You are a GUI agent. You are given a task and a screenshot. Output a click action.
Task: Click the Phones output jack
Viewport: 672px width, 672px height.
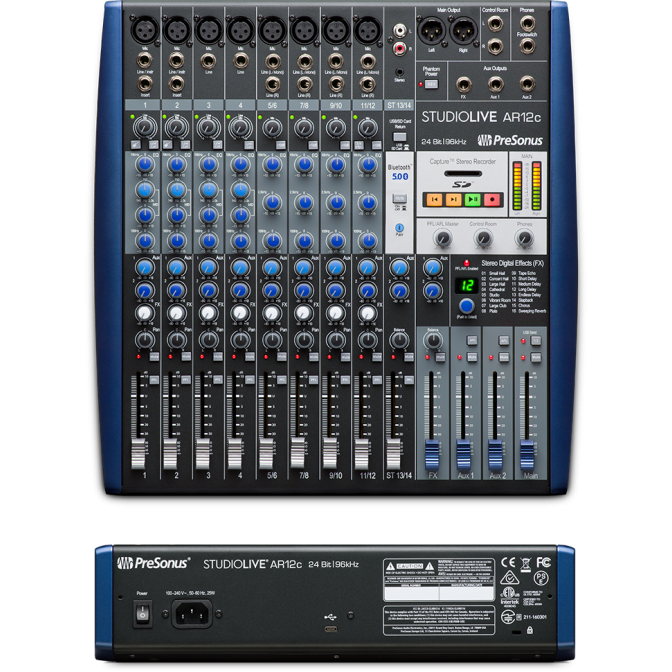(527, 23)
